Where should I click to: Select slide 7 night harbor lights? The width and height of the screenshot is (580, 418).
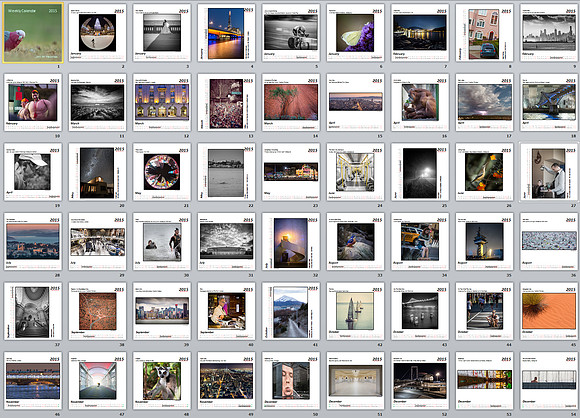tap(419, 33)
